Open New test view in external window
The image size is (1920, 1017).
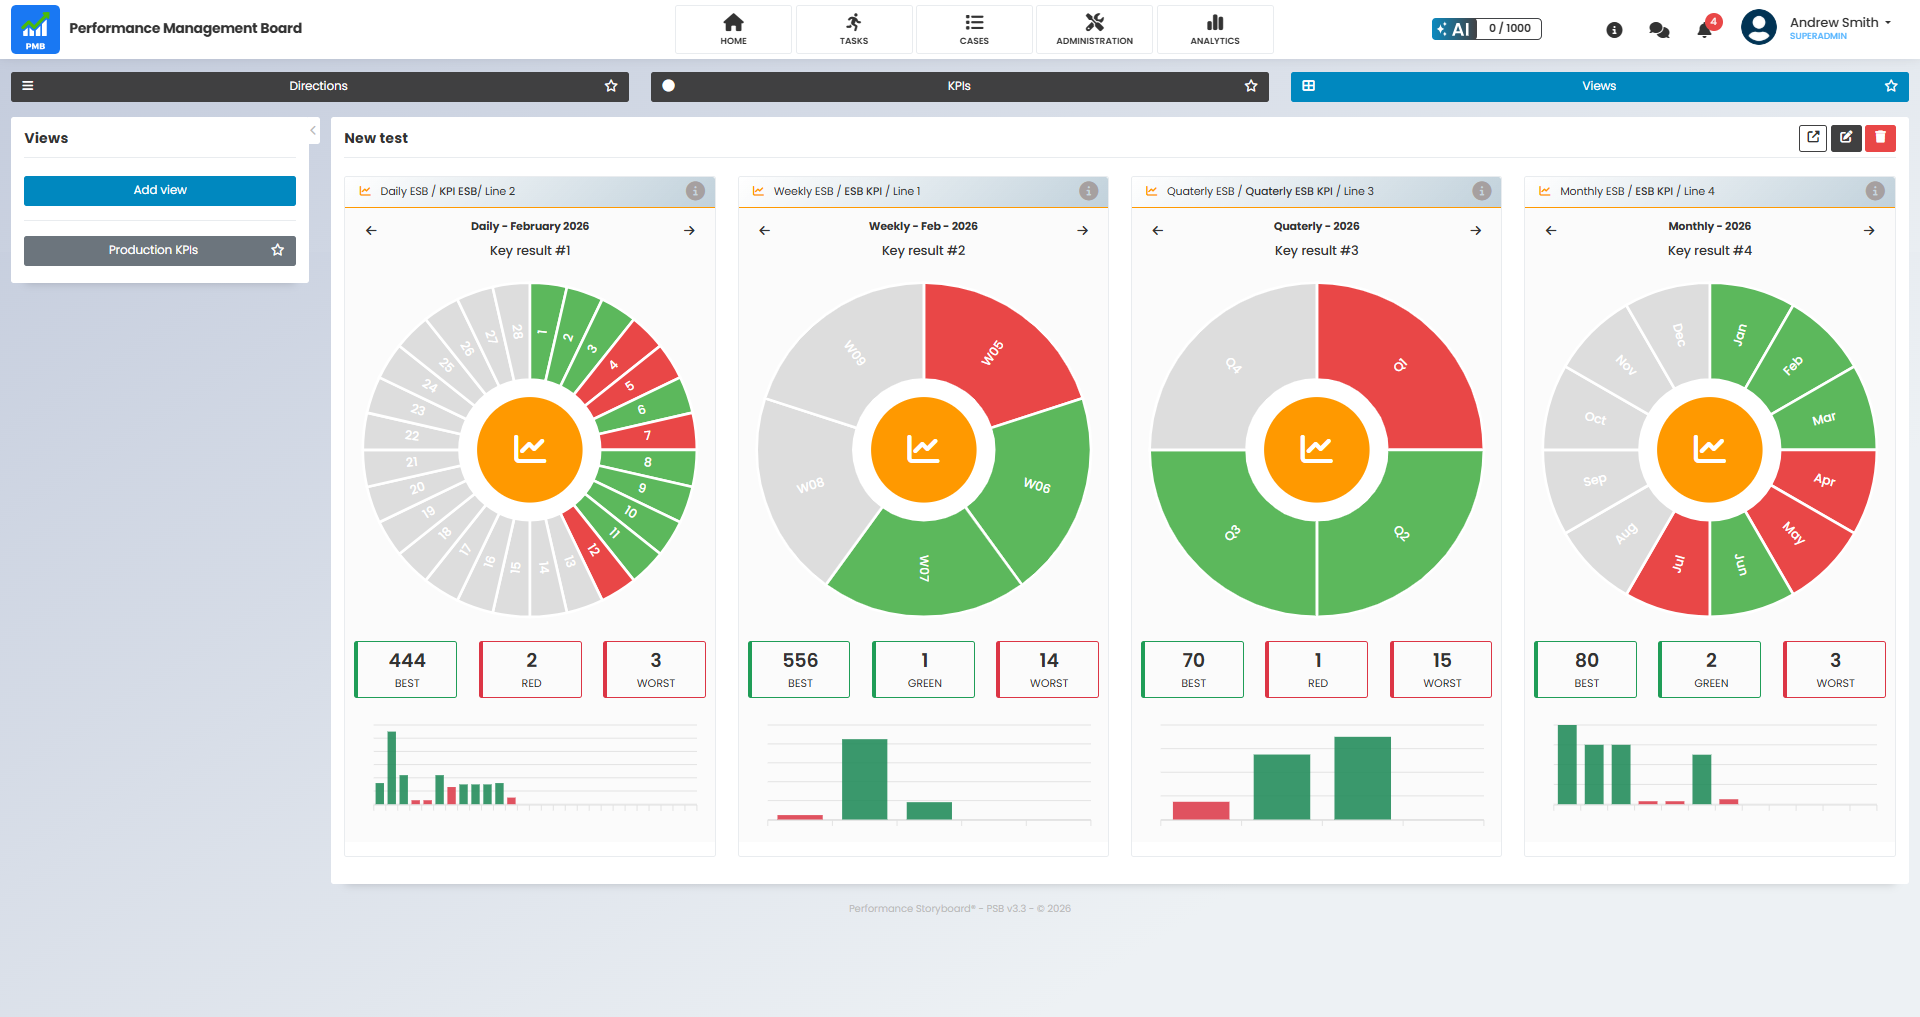point(1812,138)
